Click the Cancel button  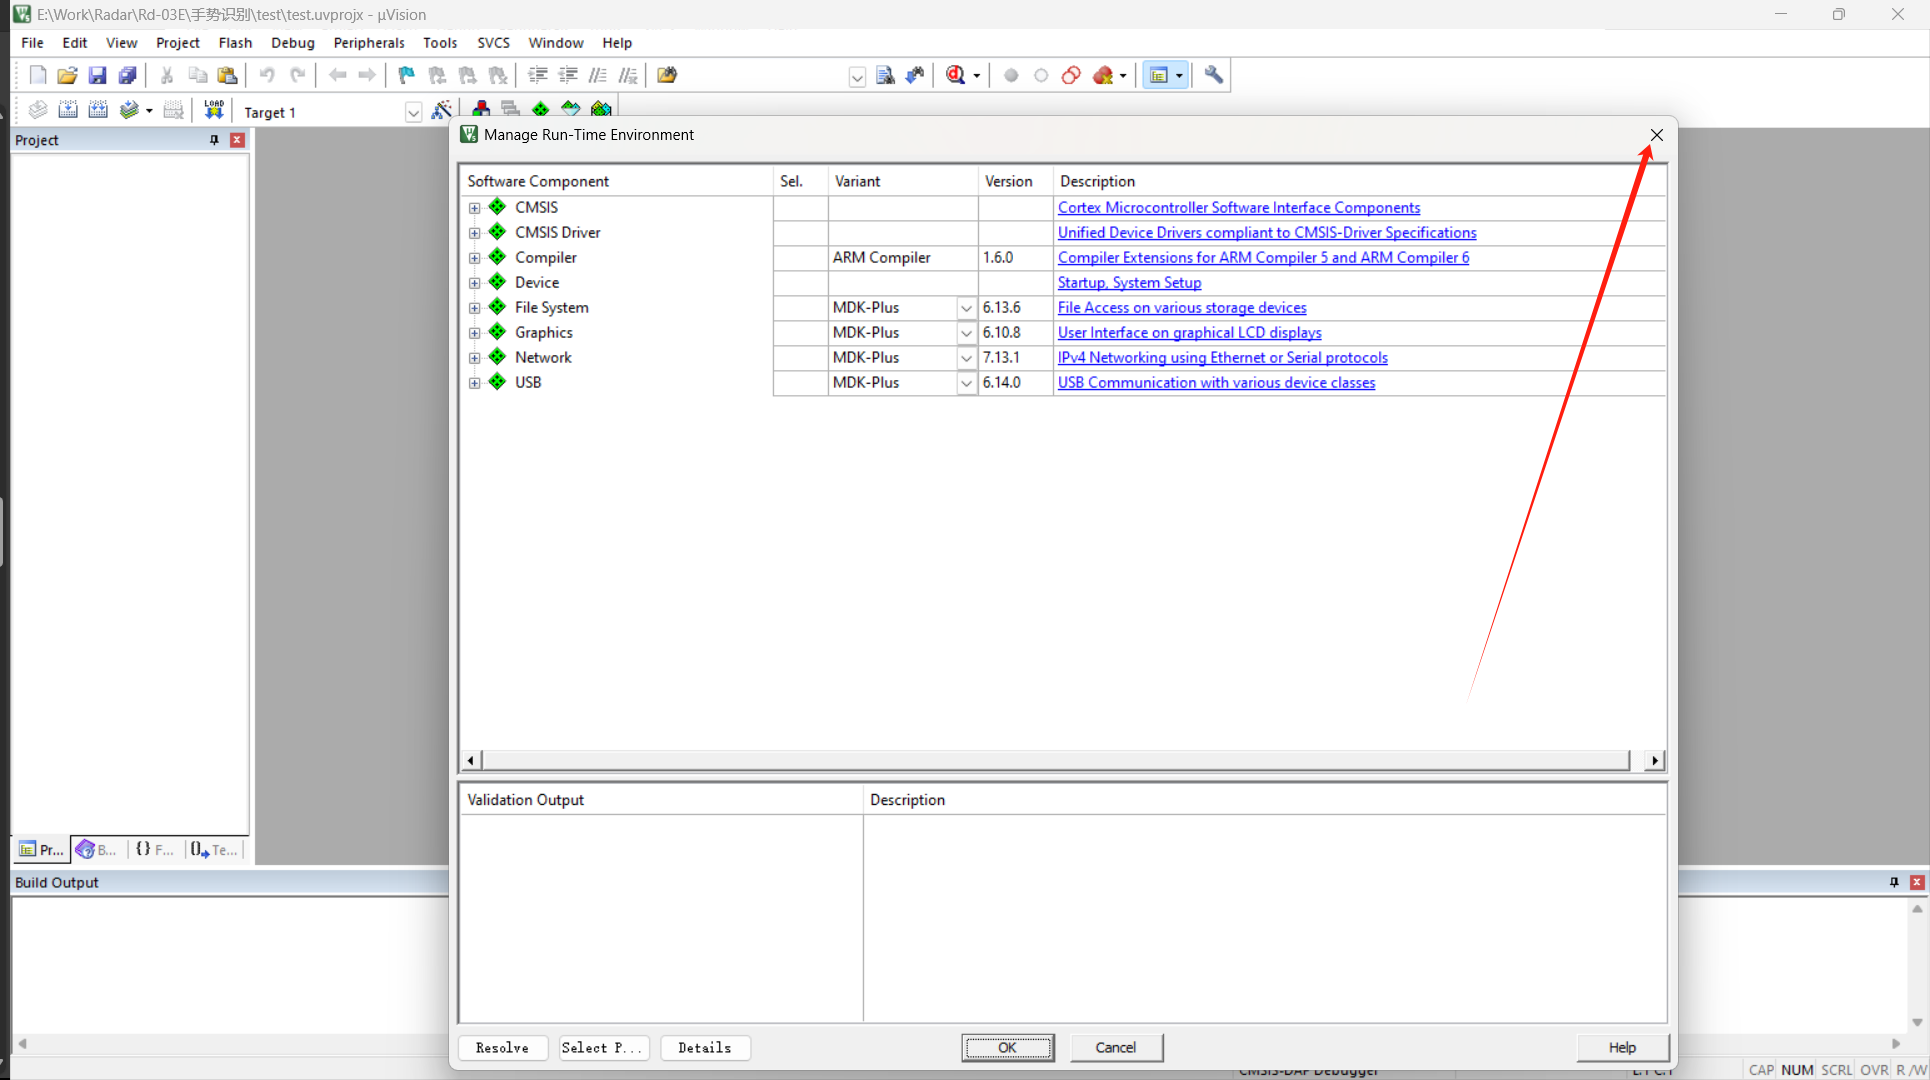(x=1116, y=1047)
